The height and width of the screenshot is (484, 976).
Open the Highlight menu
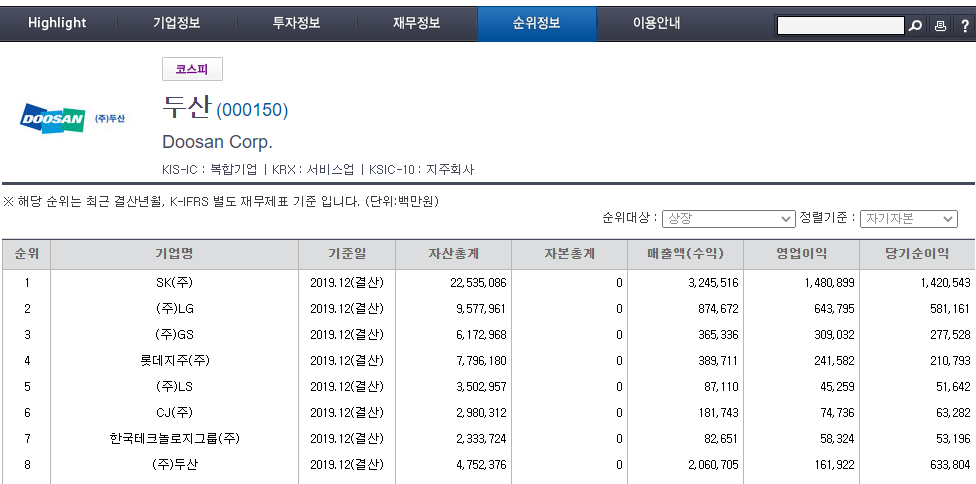(x=57, y=23)
